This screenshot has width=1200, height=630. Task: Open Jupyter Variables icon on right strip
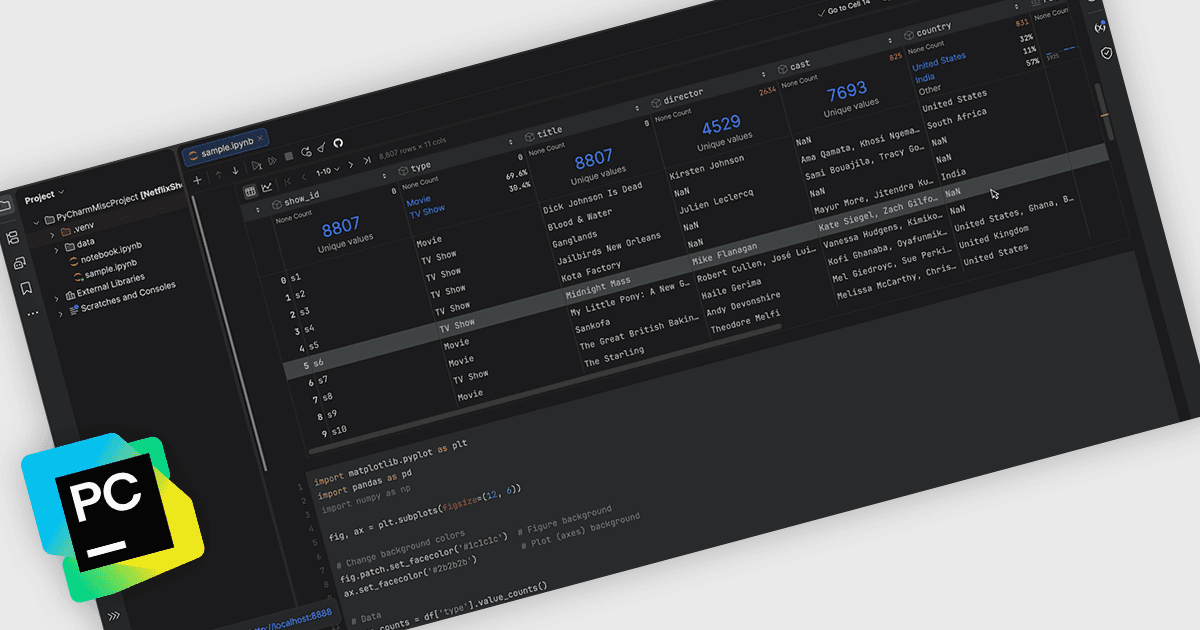tap(1101, 26)
